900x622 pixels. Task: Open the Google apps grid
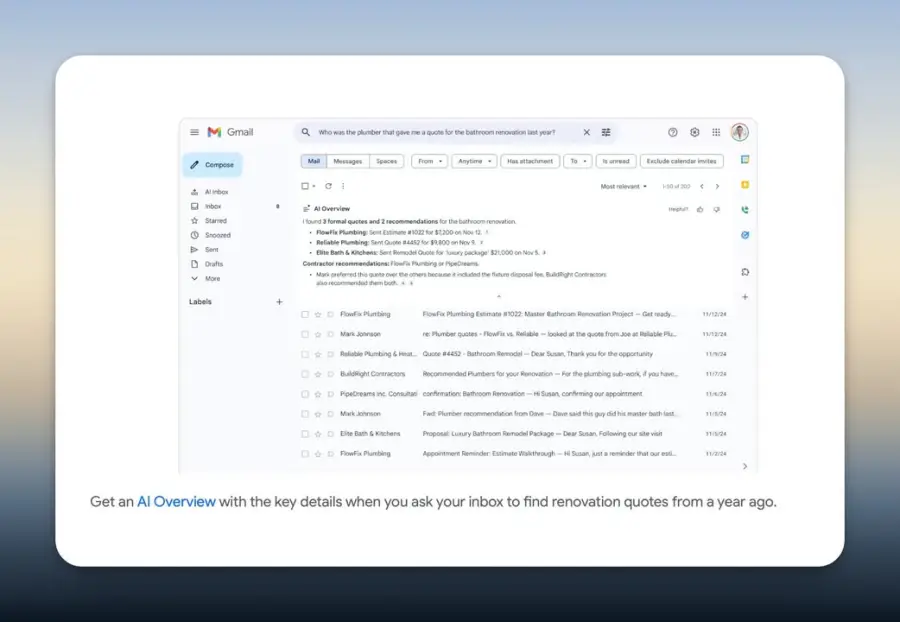(716, 132)
